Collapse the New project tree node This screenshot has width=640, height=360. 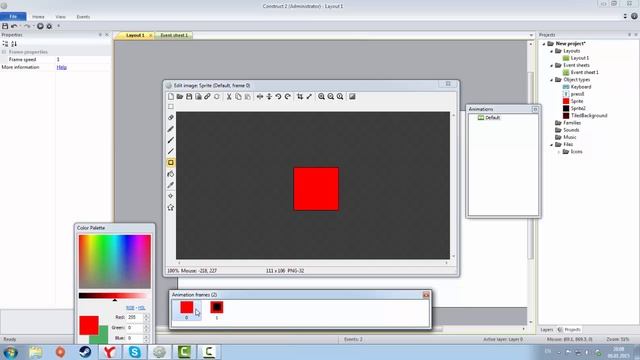click(x=544, y=44)
